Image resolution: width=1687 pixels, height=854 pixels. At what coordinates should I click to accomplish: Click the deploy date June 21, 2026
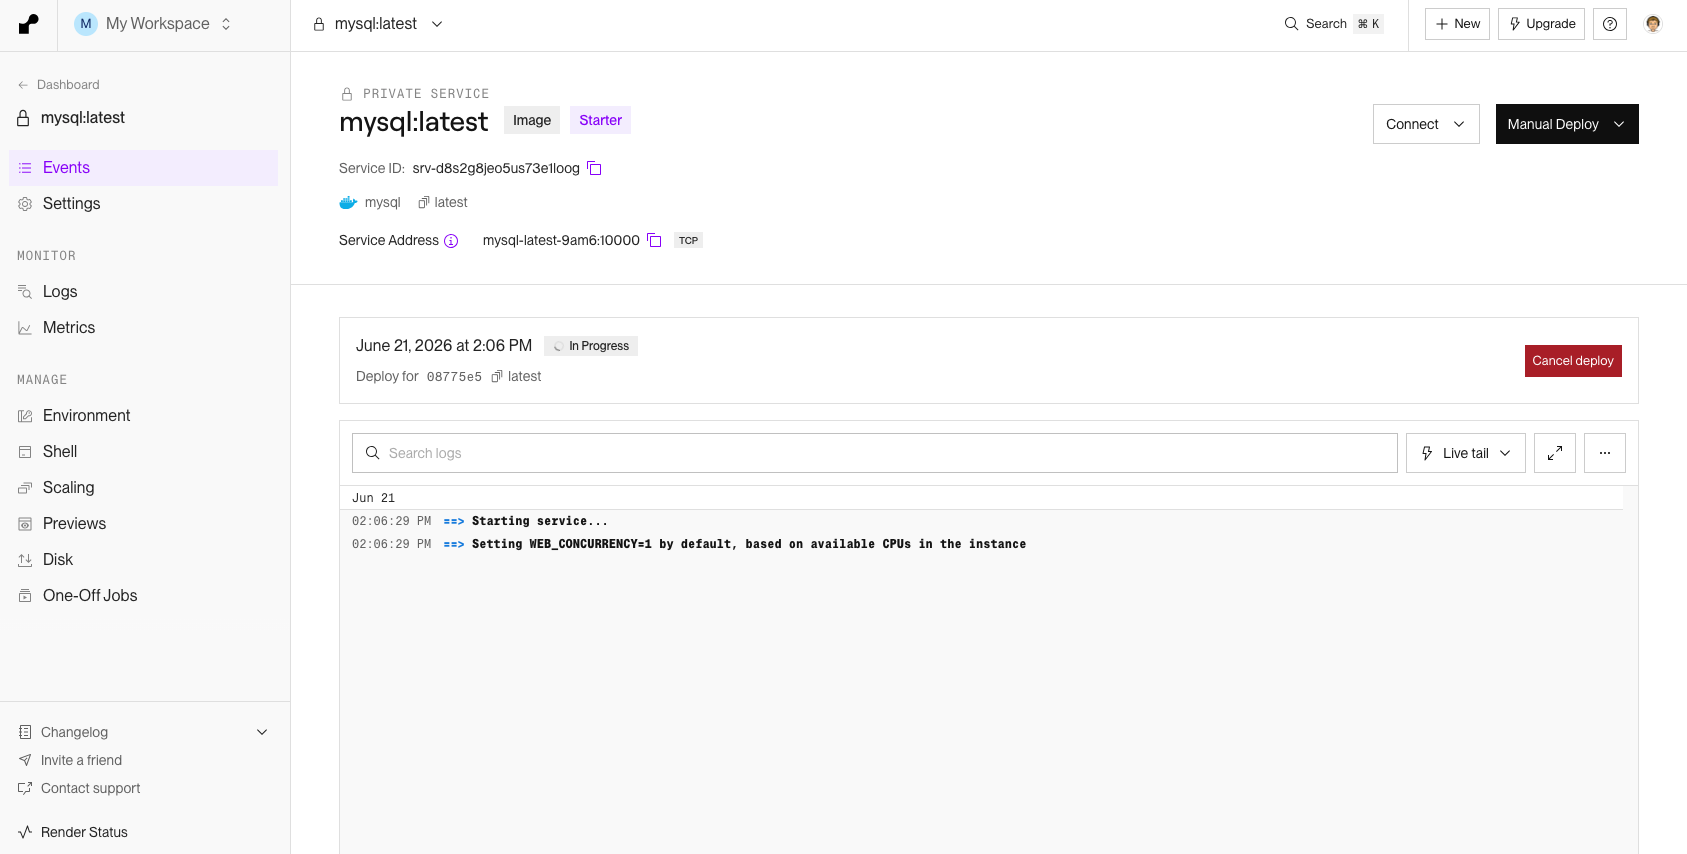click(444, 345)
